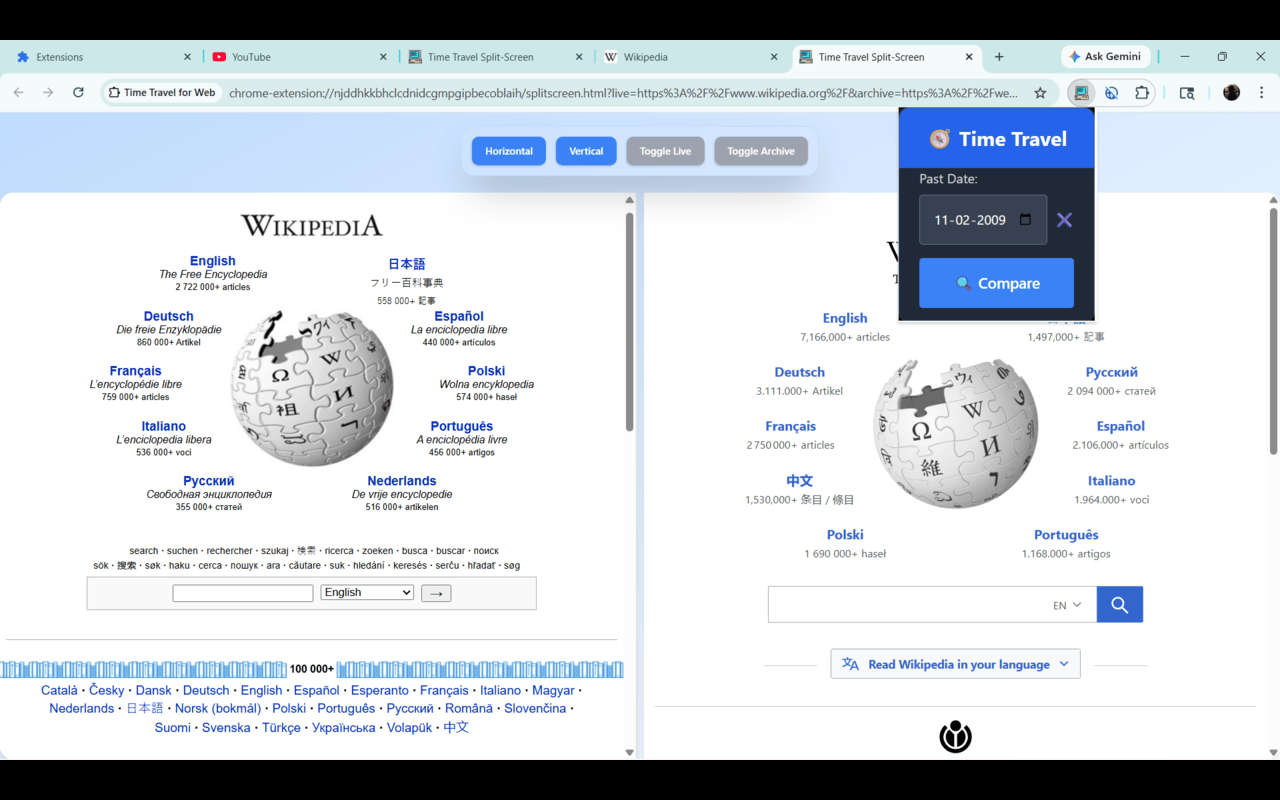
Task: Toggle the Archive pane visibility
Action: [761, 151]
